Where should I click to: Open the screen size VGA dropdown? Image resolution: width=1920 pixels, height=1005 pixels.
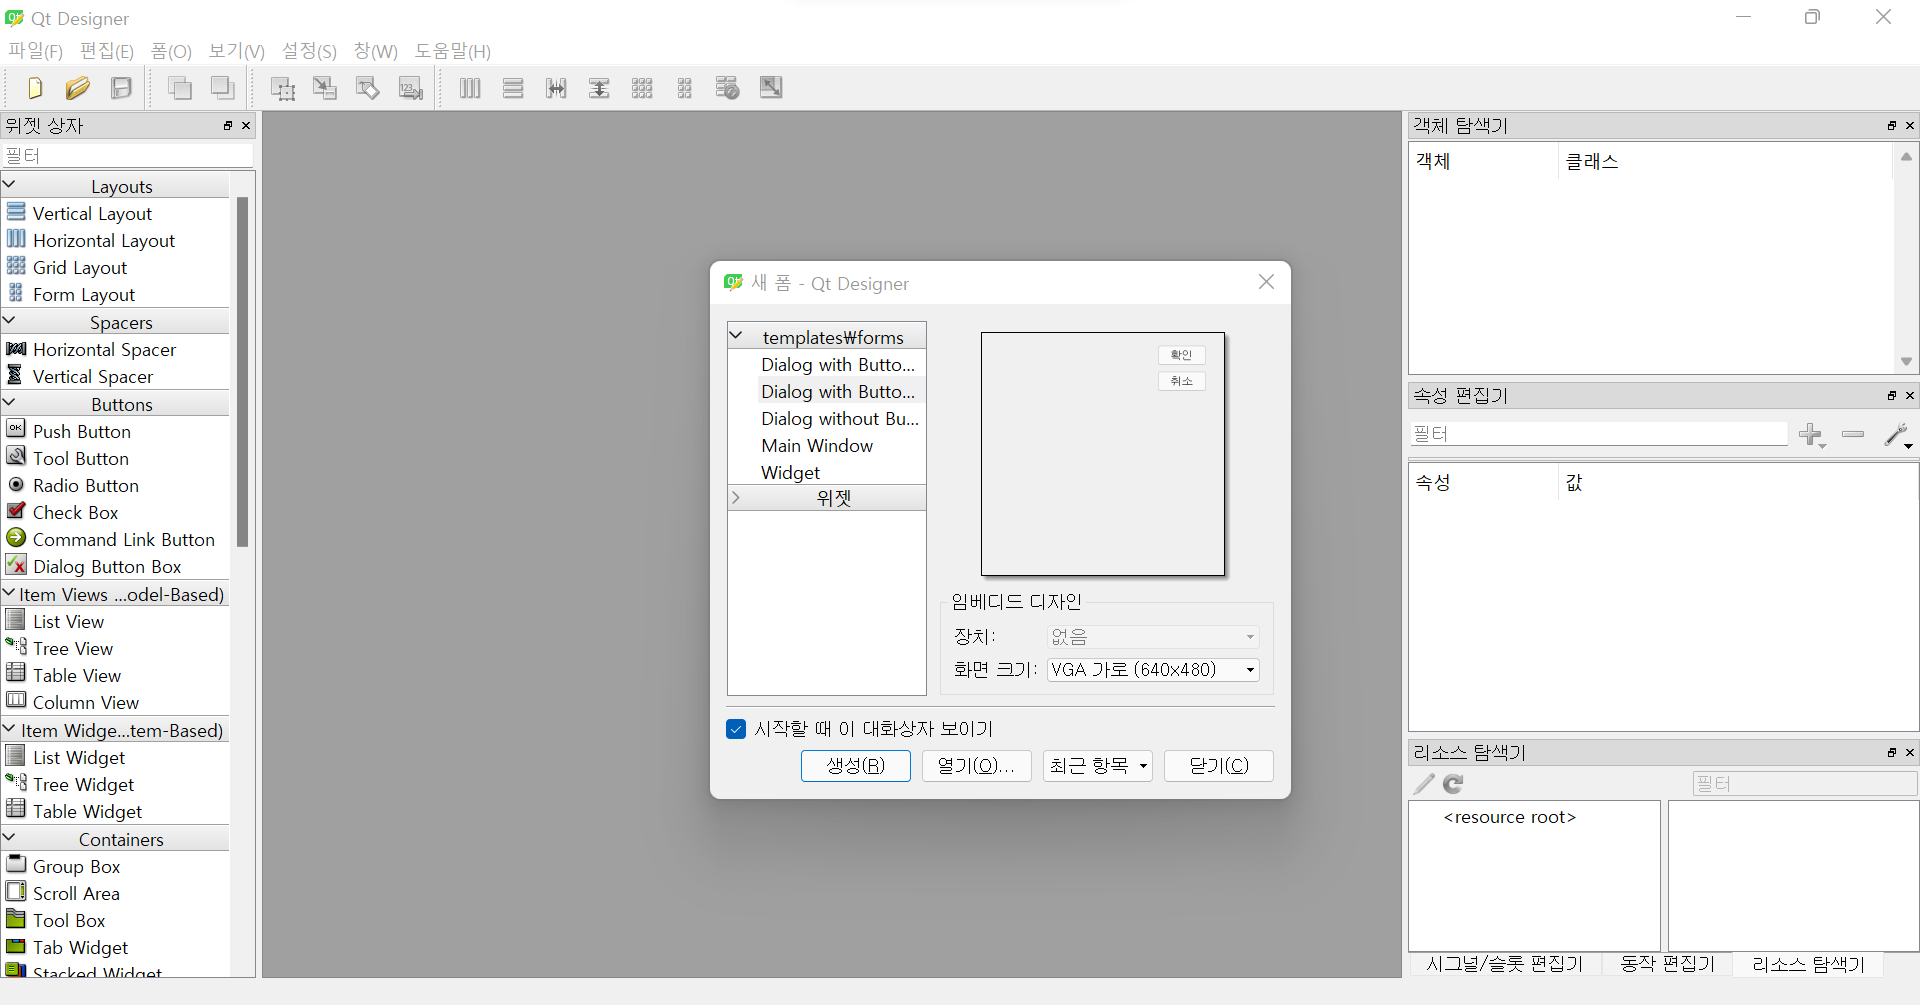[x=1153, y=670]
